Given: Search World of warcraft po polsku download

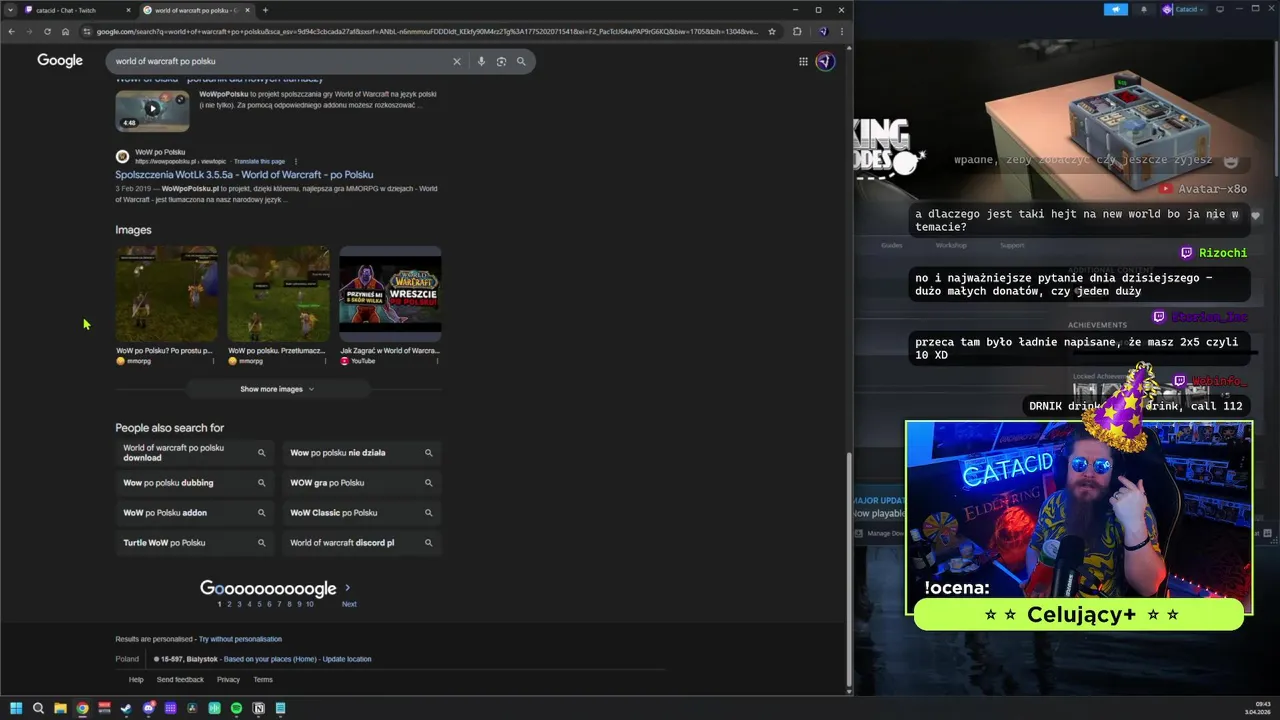Looking at the screenshot, I should [195, 453].
